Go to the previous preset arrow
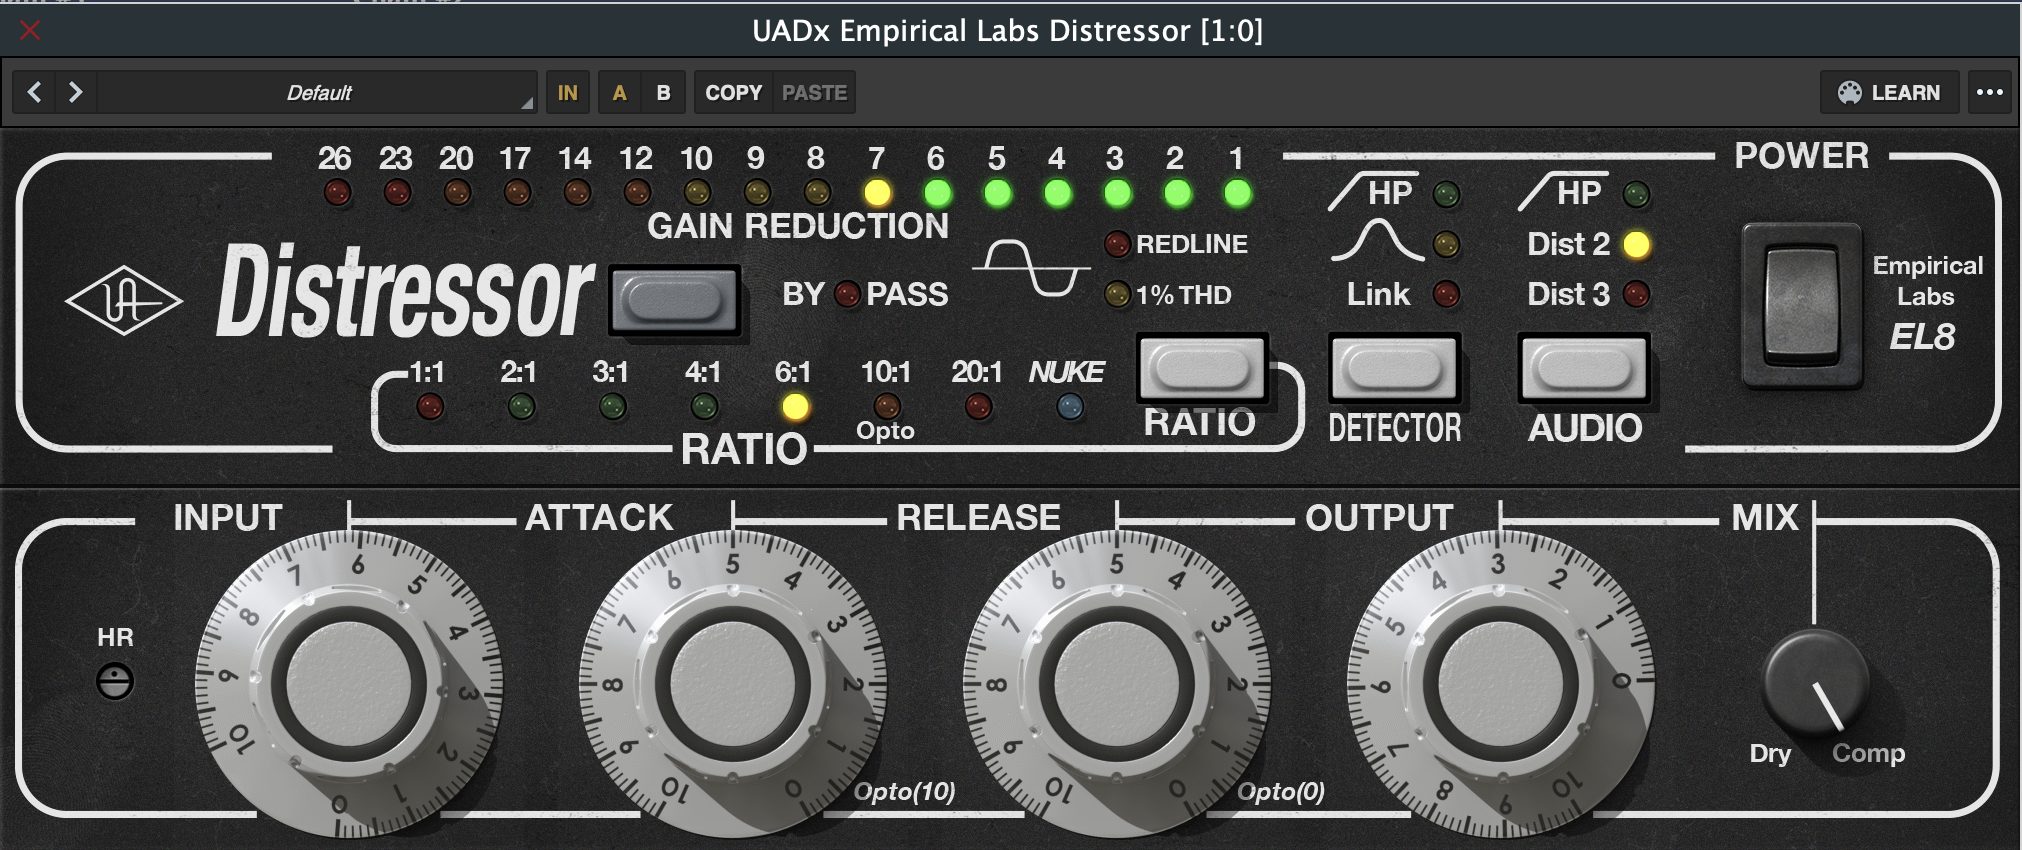The image size is (2022, 850). [x=35, y=93]
